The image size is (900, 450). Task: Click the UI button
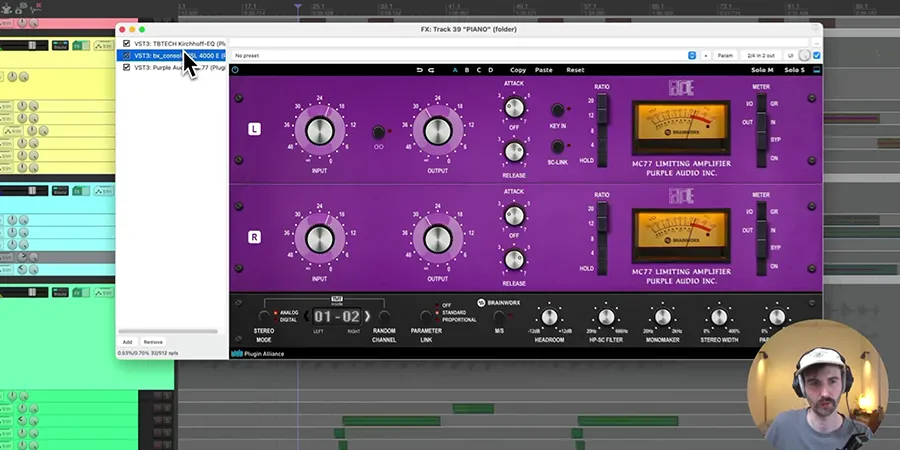coord(790,56)
